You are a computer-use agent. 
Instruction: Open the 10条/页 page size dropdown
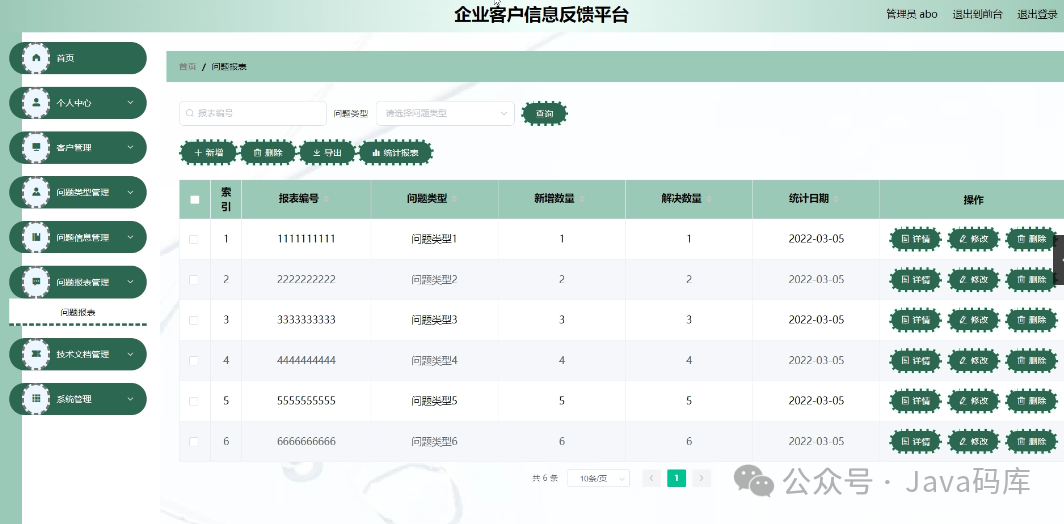pos(598,479)
